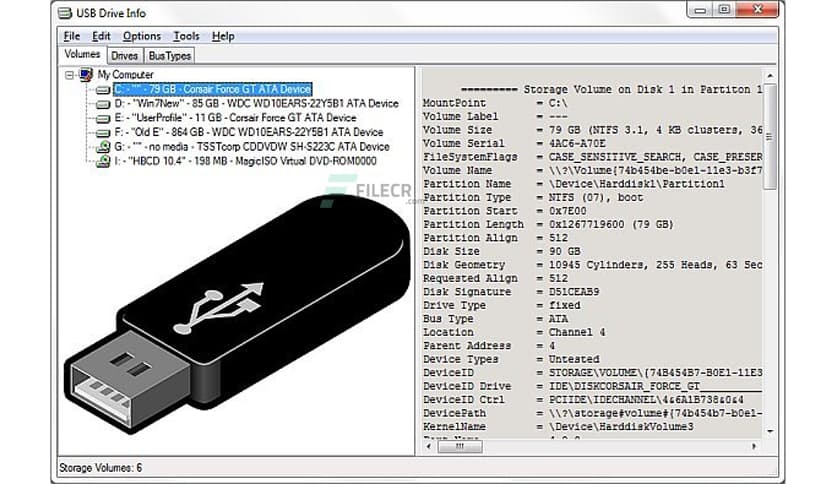Select F: Old E 864 GB volume
This screenshot has height=484, width=836.
coord(248,132)
